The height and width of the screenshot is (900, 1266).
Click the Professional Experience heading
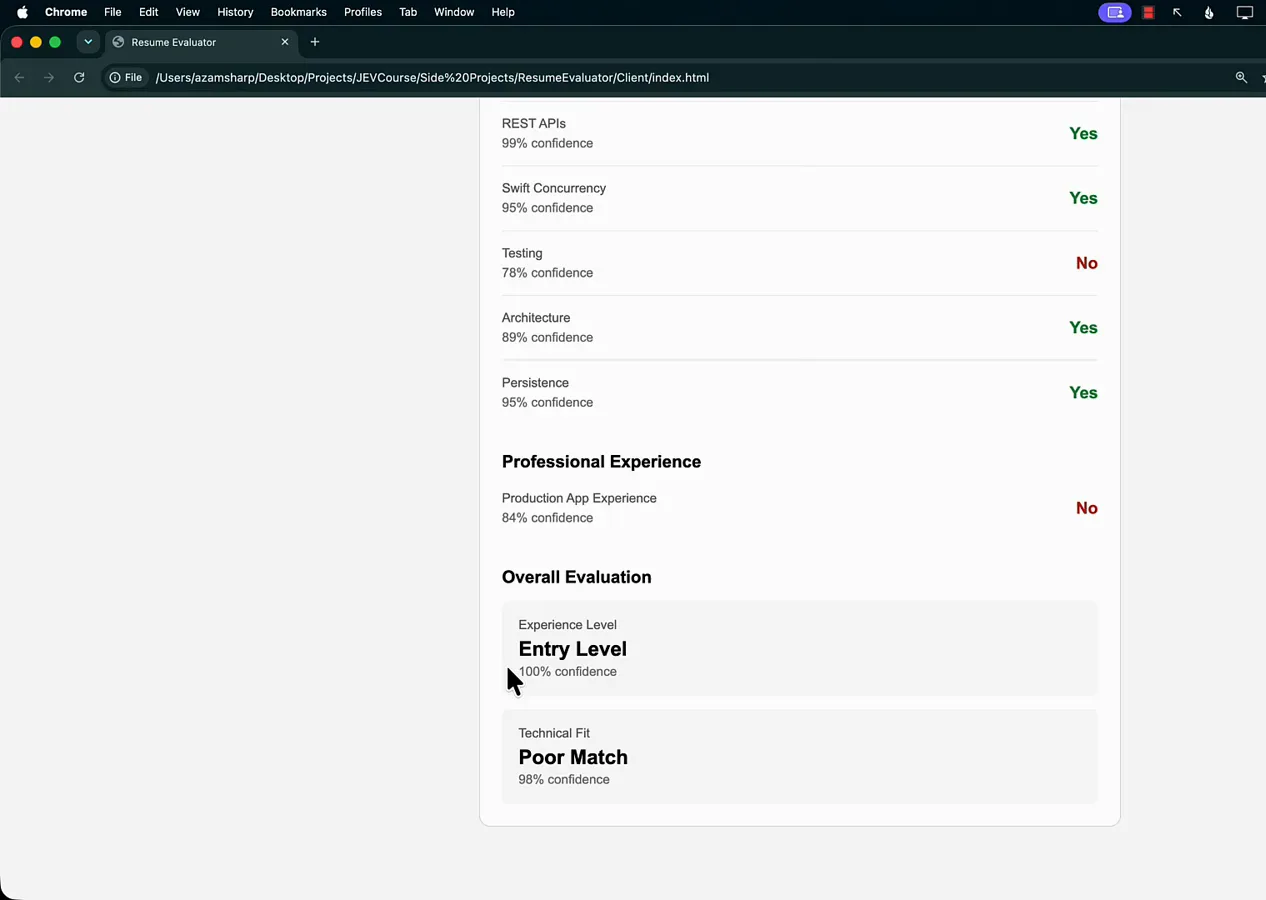pos(601,461)
